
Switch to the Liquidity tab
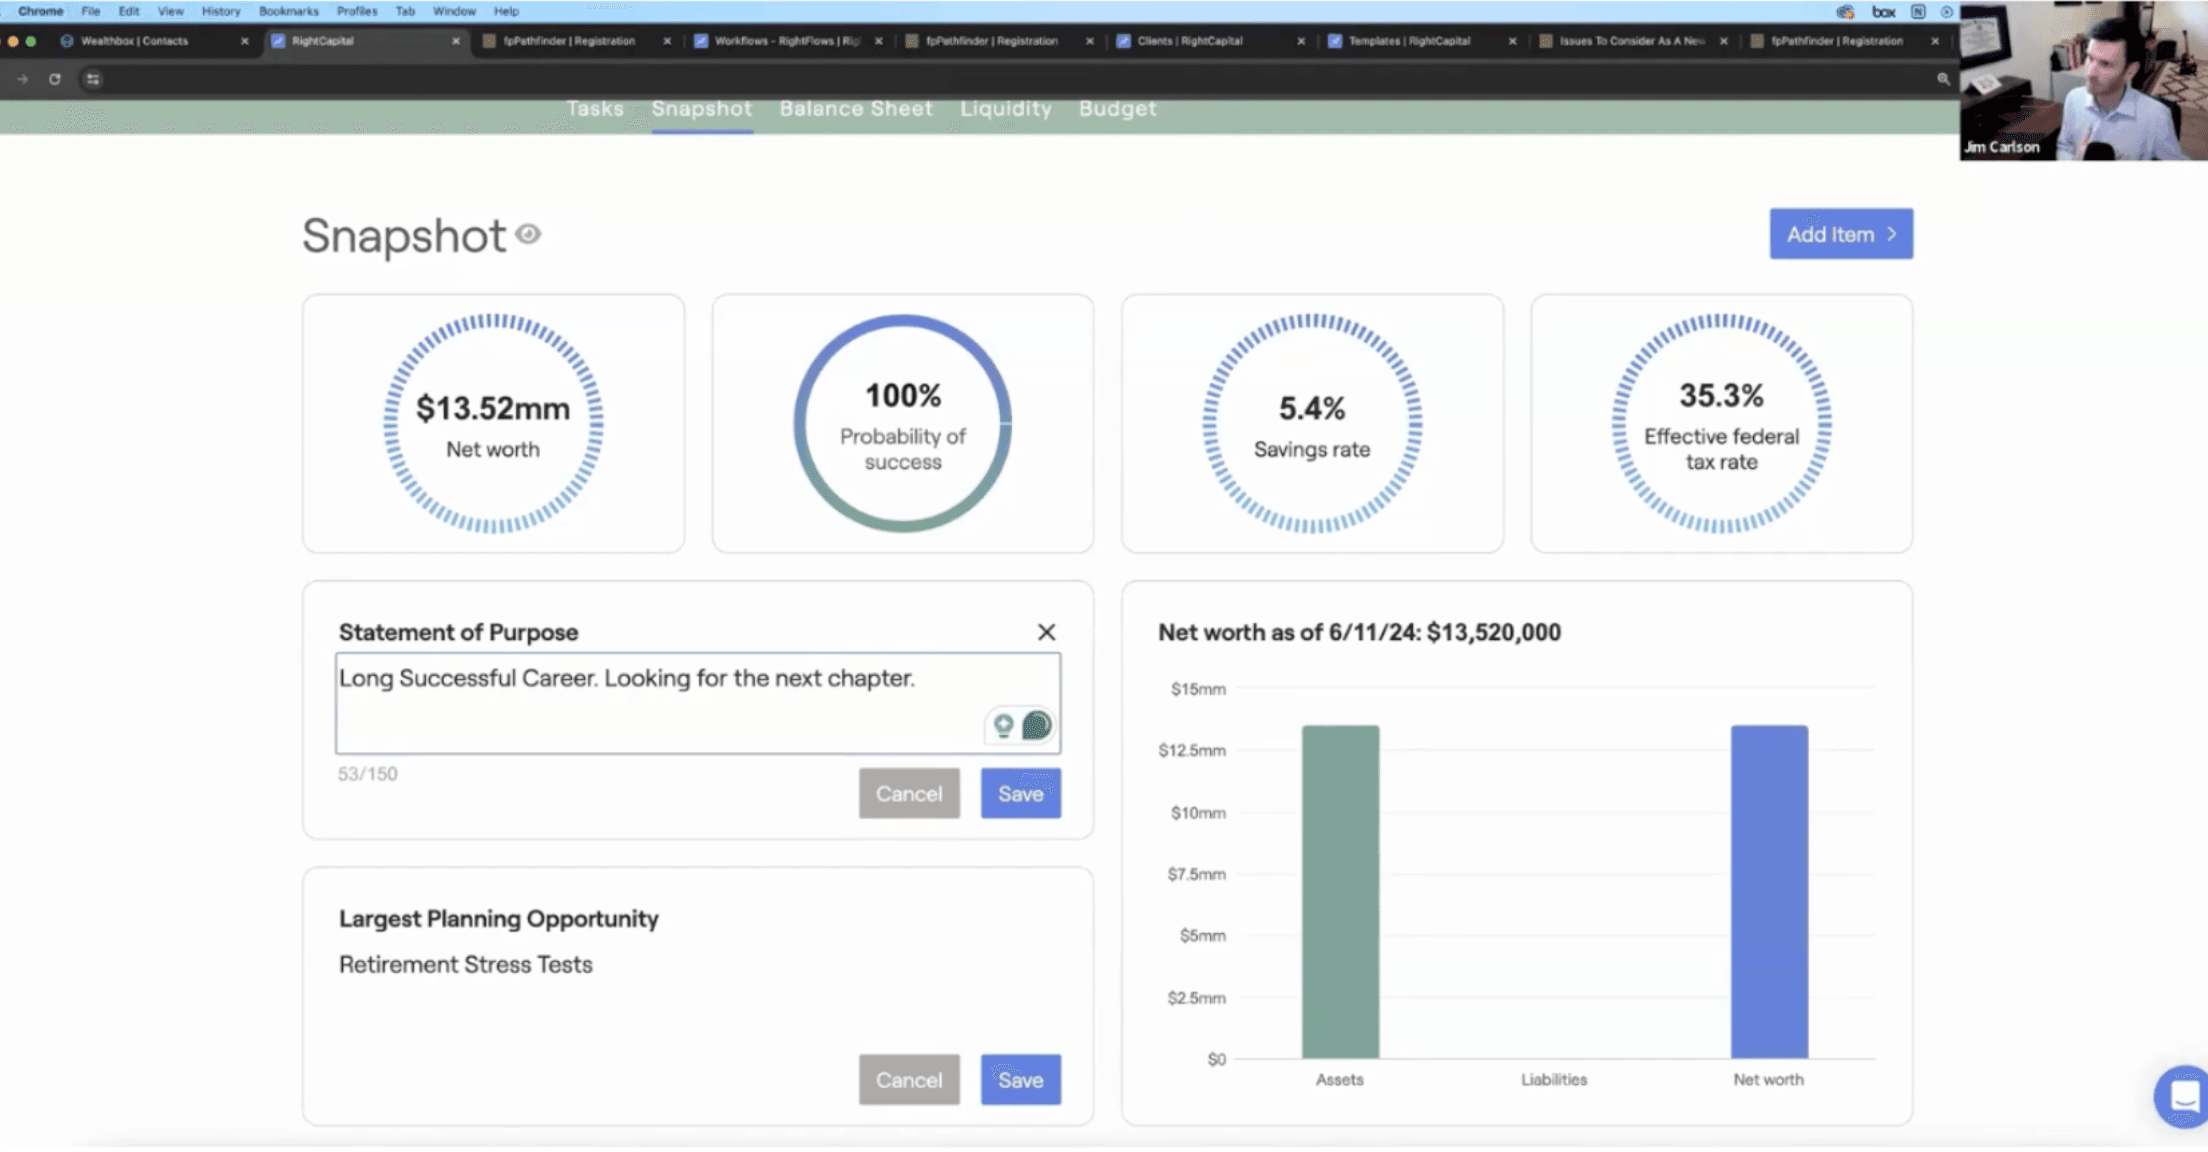(1006, 108)
